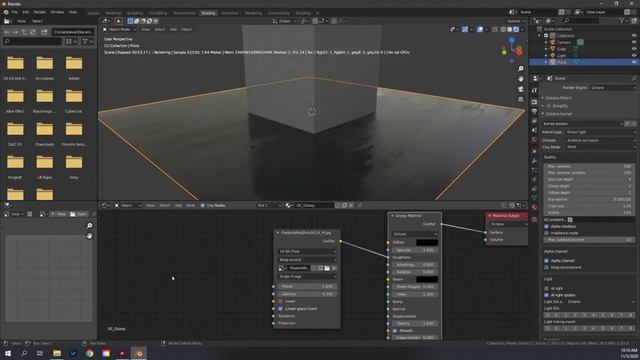Toggle Invert checkbox in texture node
This screenshot has width=640, height=360.
click(280, 301)
